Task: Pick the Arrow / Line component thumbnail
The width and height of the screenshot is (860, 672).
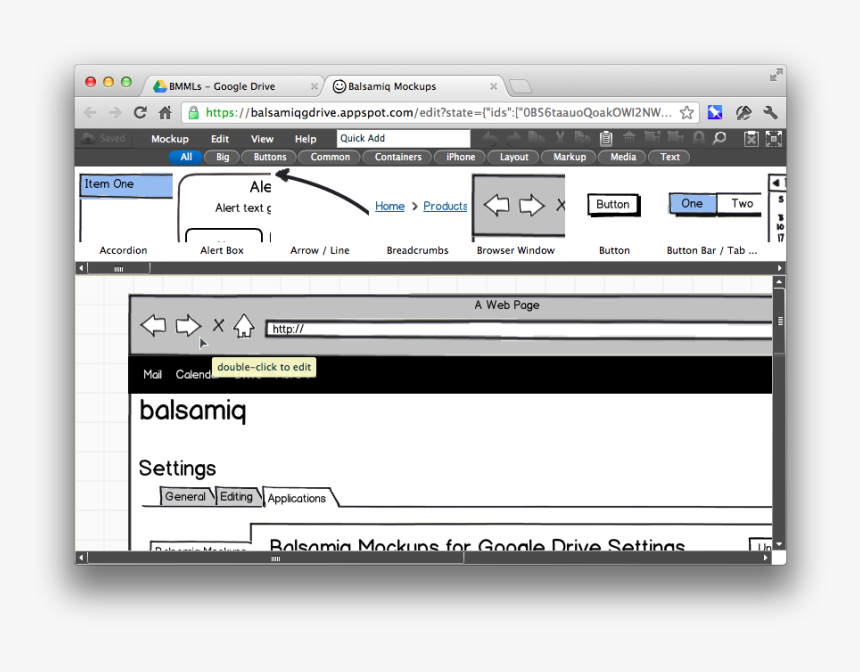Action: click(321, 192)
